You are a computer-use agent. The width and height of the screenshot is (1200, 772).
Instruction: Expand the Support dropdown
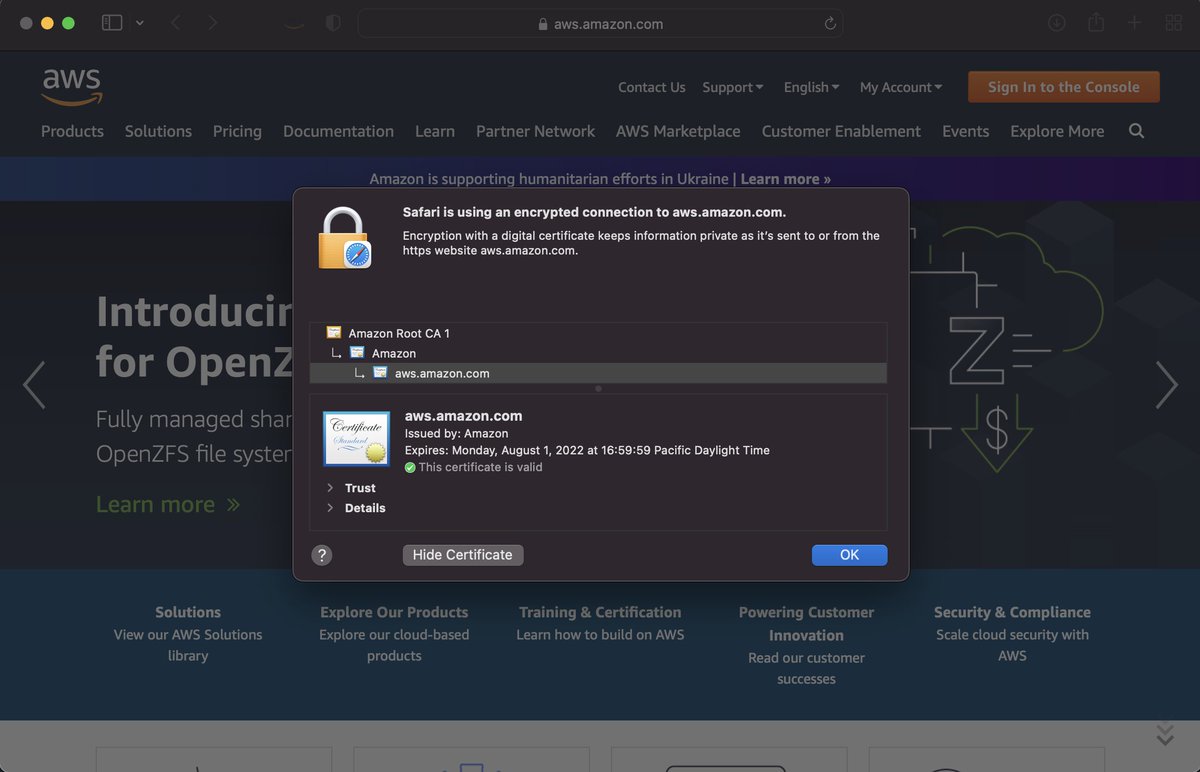click(x=733, y=87)
